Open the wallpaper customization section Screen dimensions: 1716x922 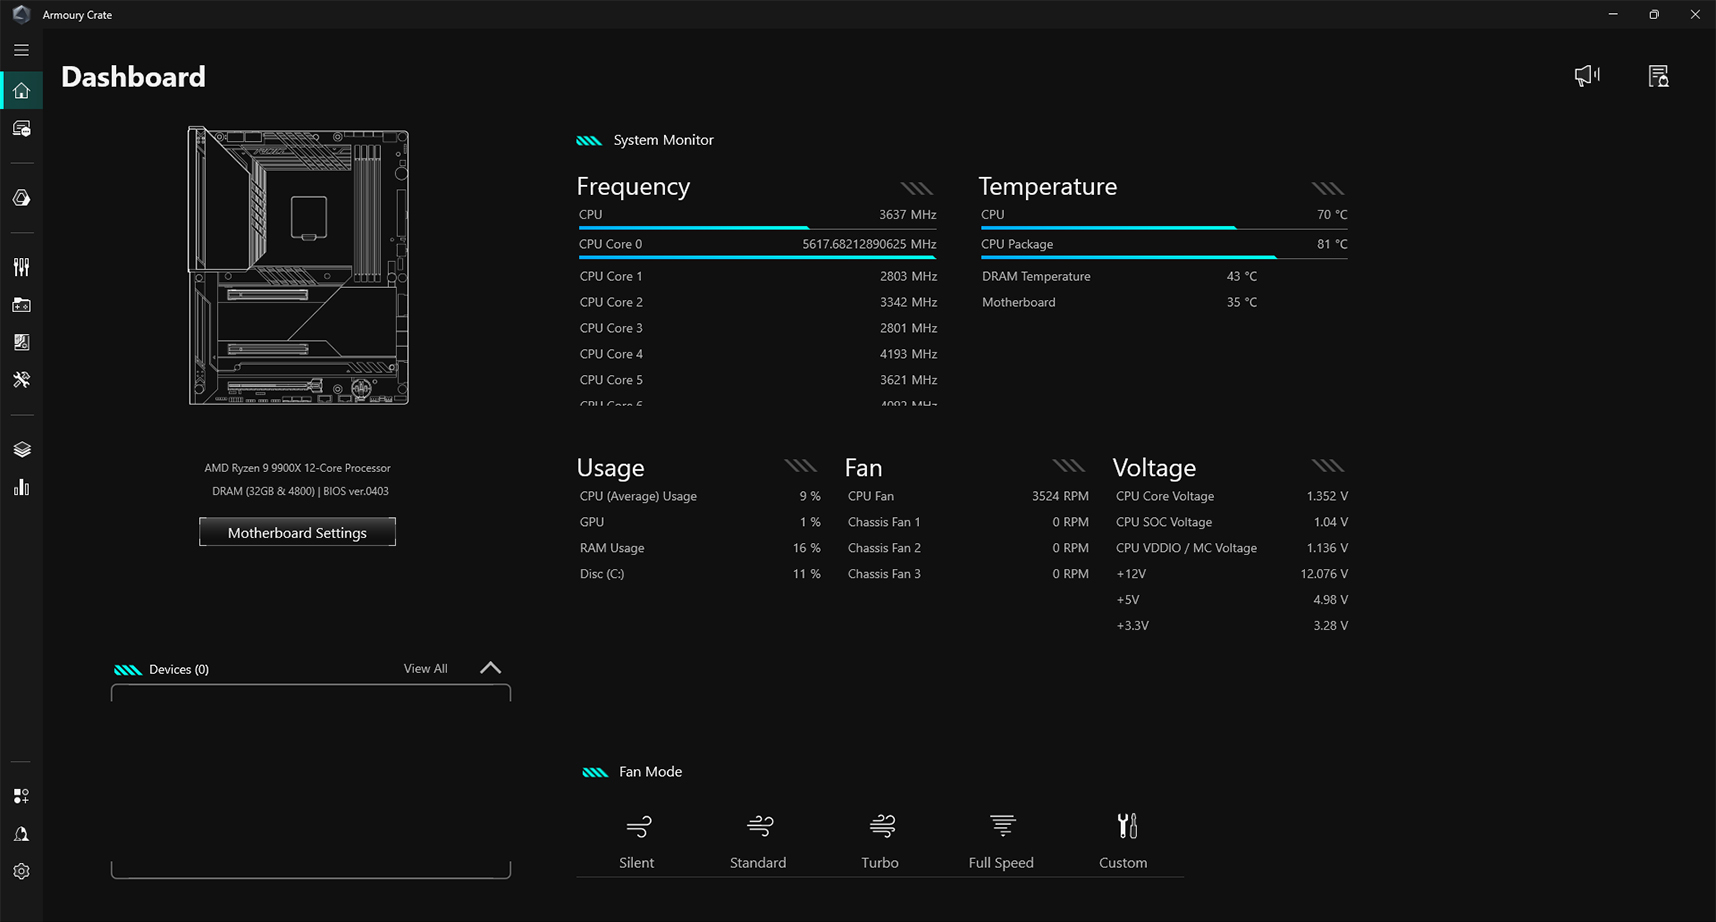[x=22, y=342]
